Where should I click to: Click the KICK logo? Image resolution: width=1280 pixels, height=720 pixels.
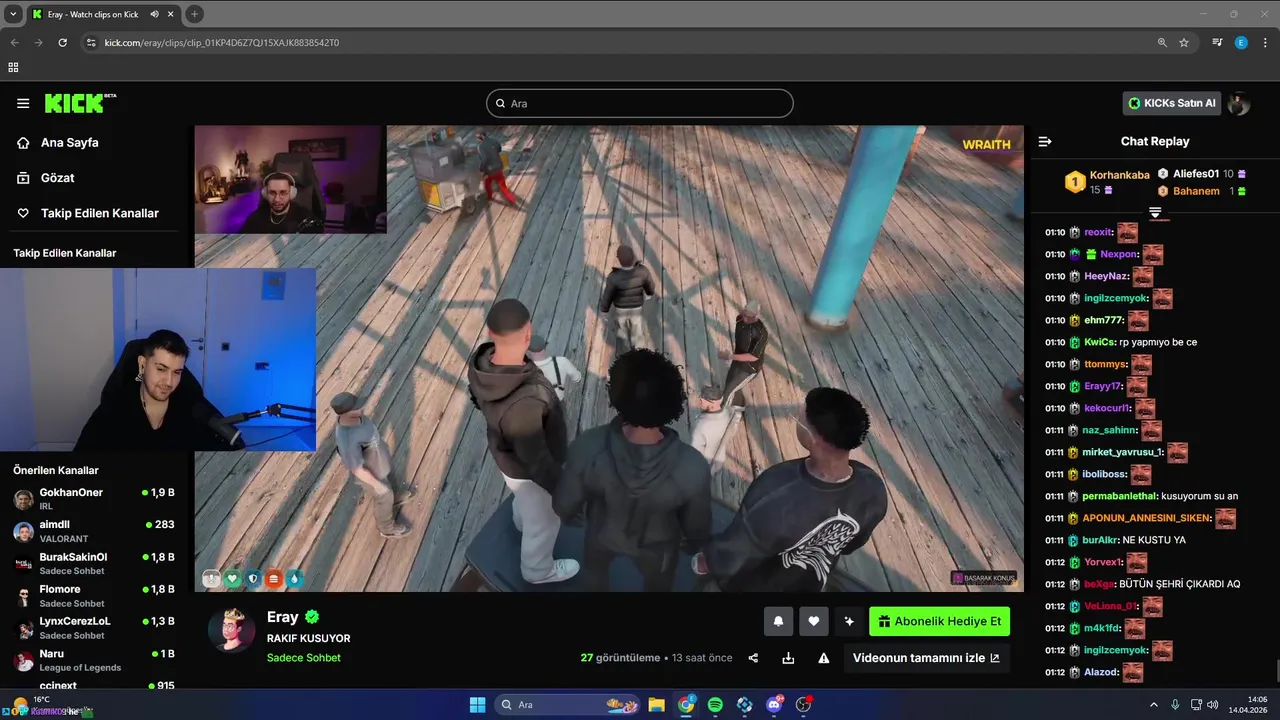tap(80, 103)
